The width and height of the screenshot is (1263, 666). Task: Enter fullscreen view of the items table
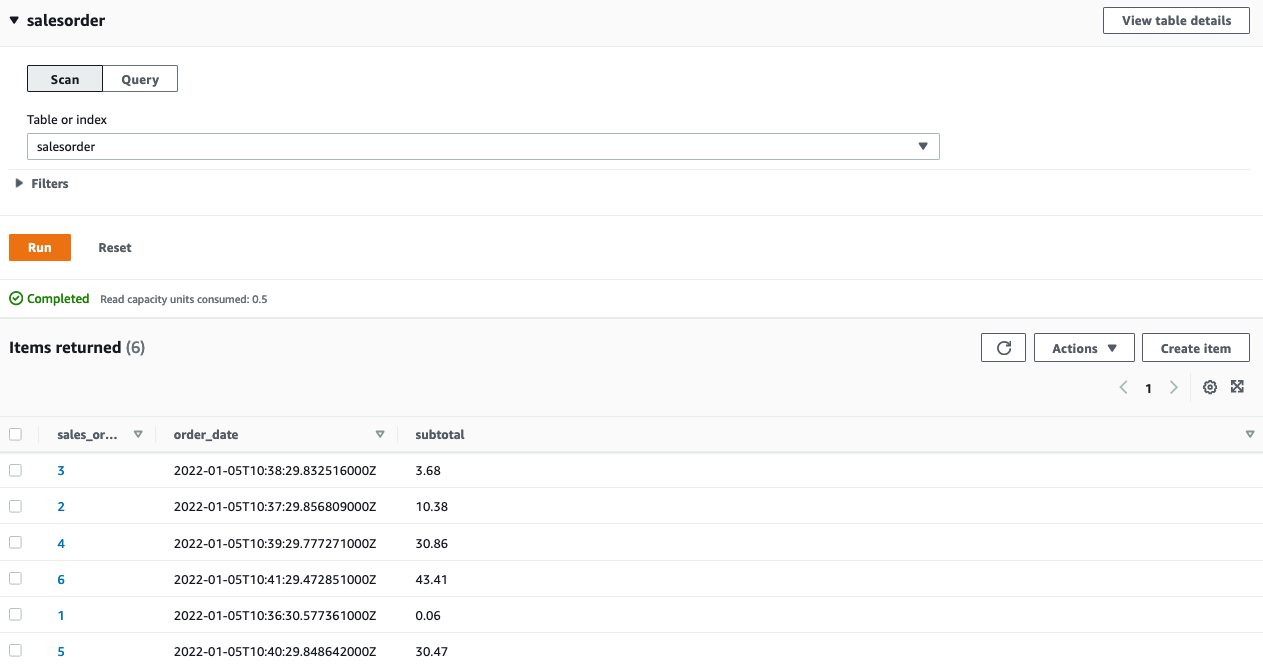pos(1238,387)
